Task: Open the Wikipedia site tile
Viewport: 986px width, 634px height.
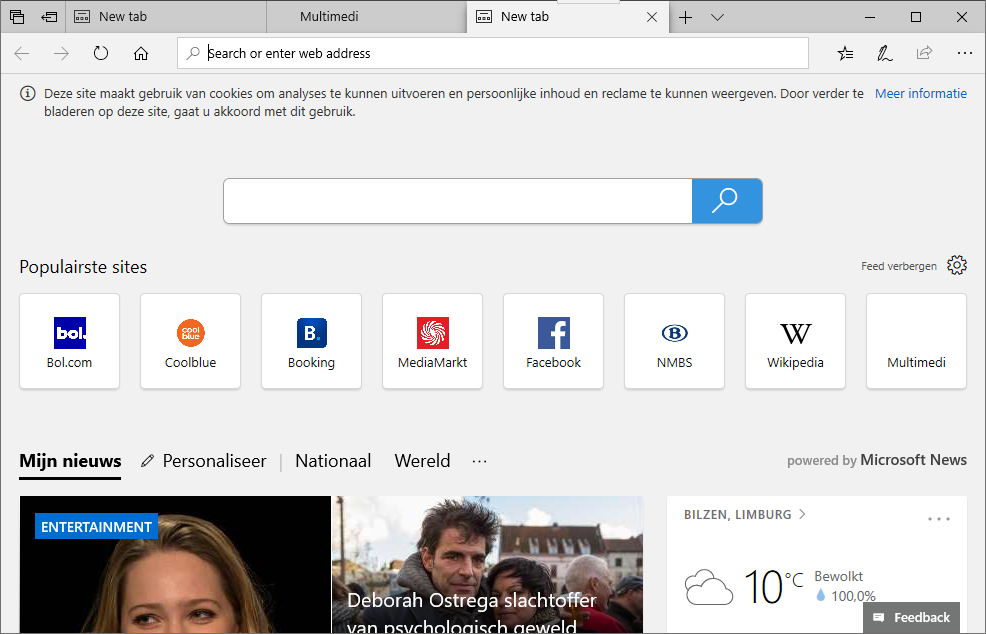Action: pyautogui.click(x=795, y=341)
